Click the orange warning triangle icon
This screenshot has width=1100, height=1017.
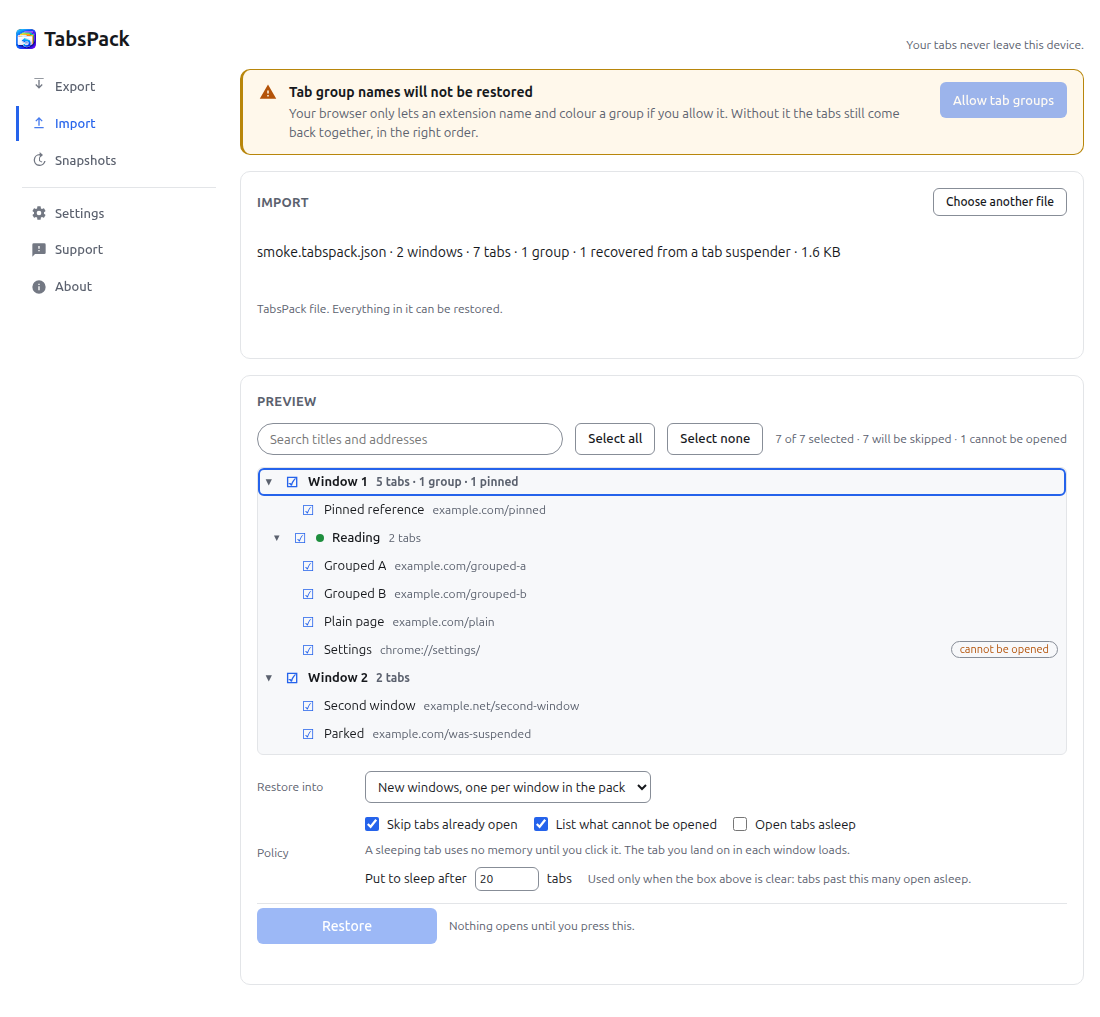[x=268, y=92]
